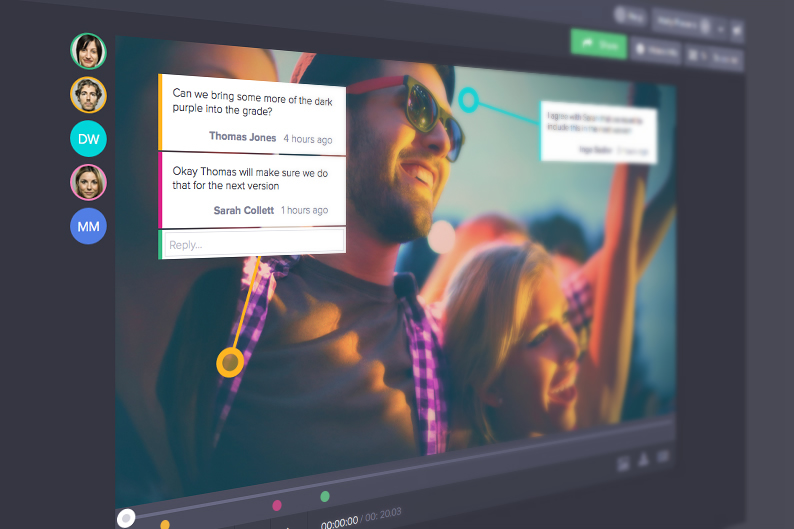Screen dimensions: 794x529
Task: Select the orange annotation pin on the video
Action: point(230,362)
